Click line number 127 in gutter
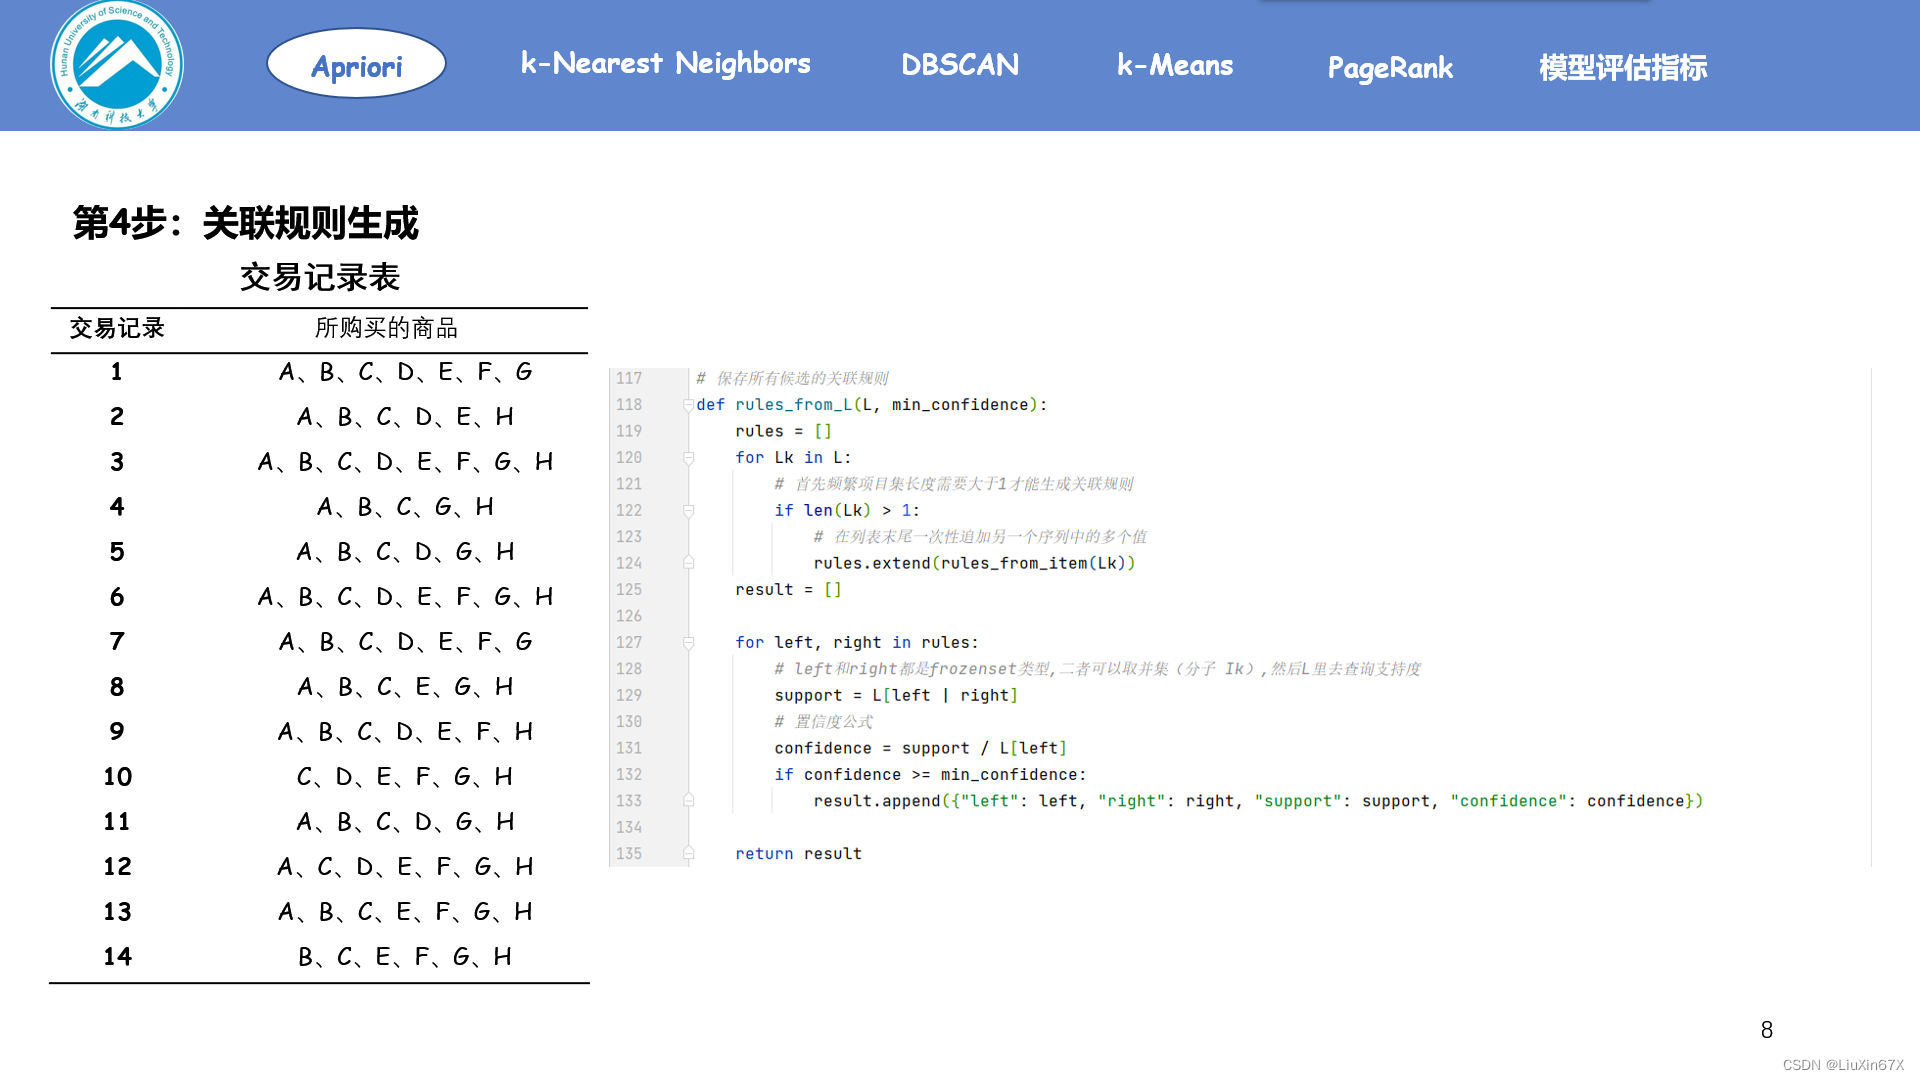Screen dimensions: 1920x1080 [629, 643]
